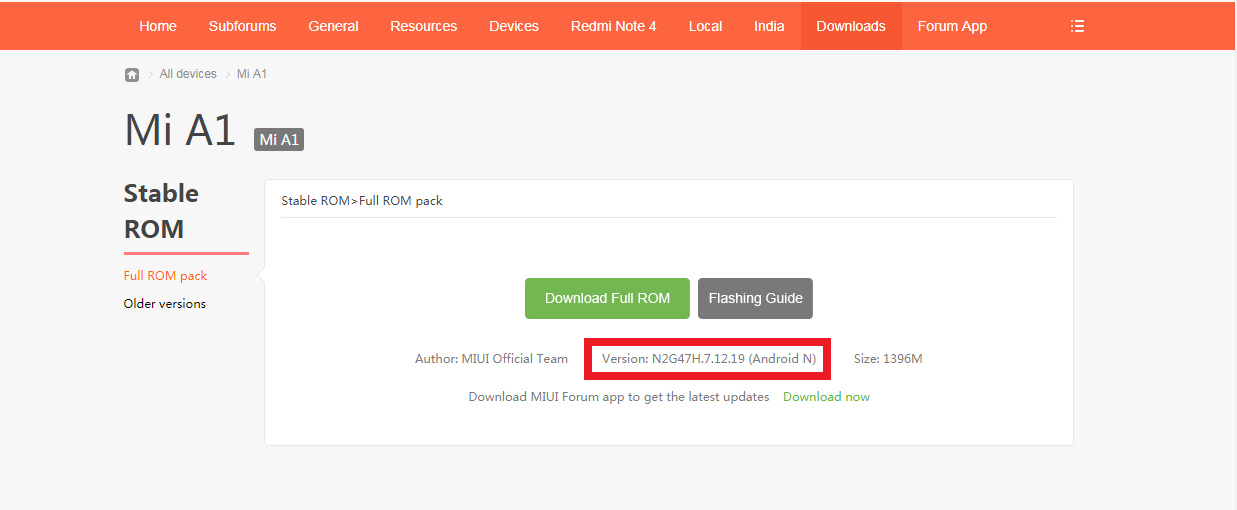Viewport: 1237px width, 510px height.
Task: Select General in the navigation bar
Action: tap(333, 26)
